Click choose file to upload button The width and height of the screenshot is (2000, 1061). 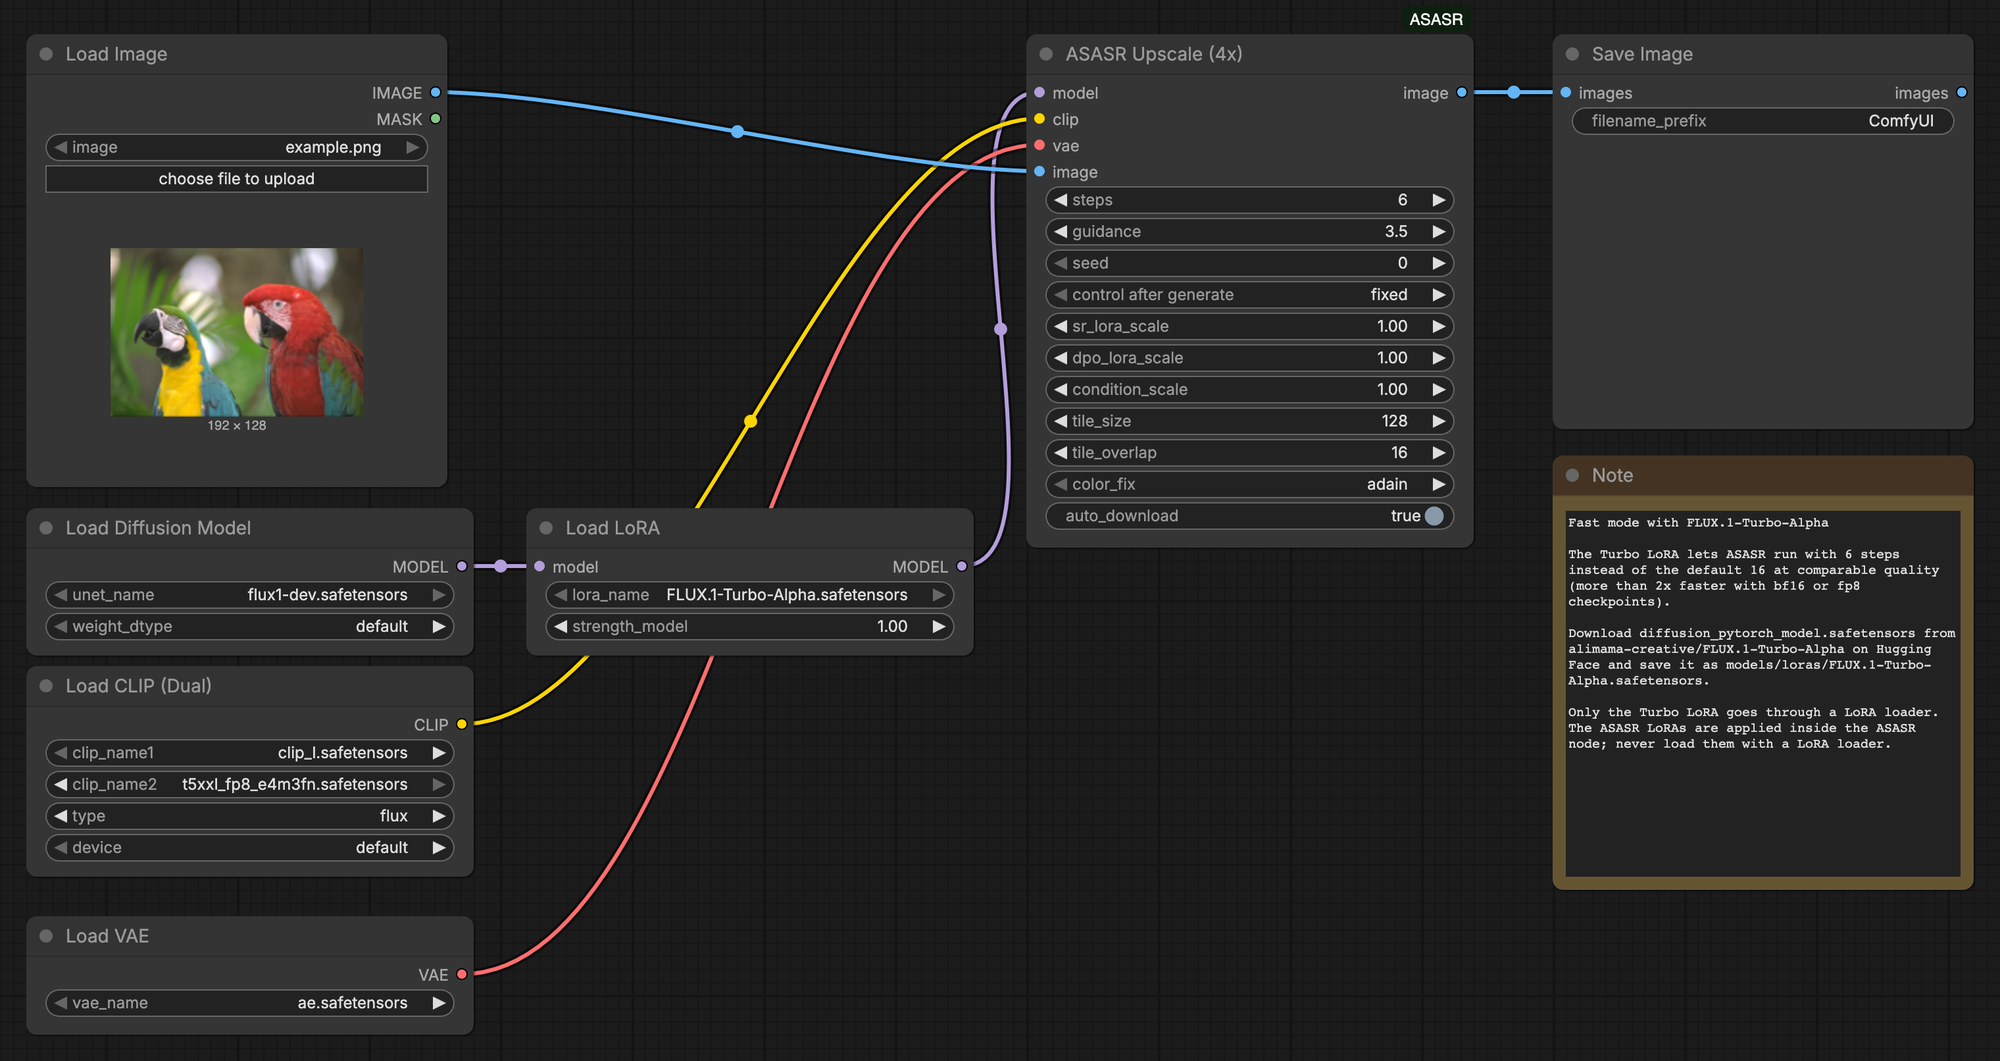click(237, 179)
